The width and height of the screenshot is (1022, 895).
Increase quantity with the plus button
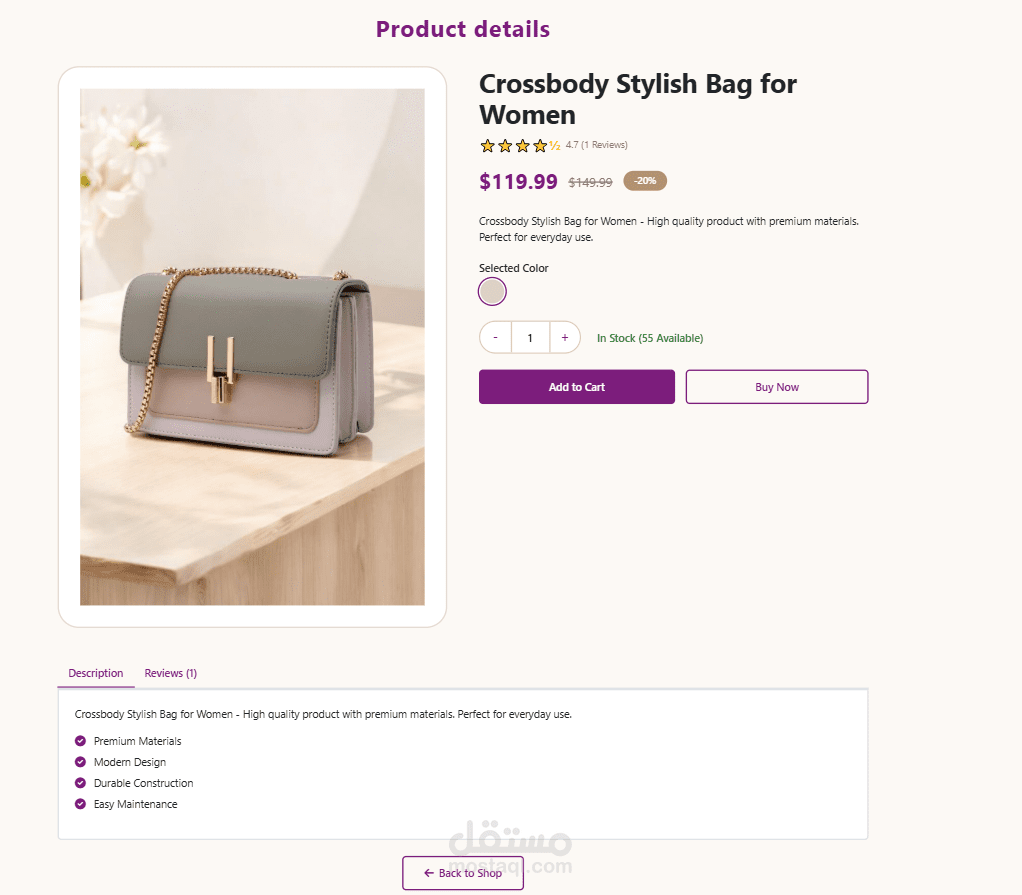[564, 338]
